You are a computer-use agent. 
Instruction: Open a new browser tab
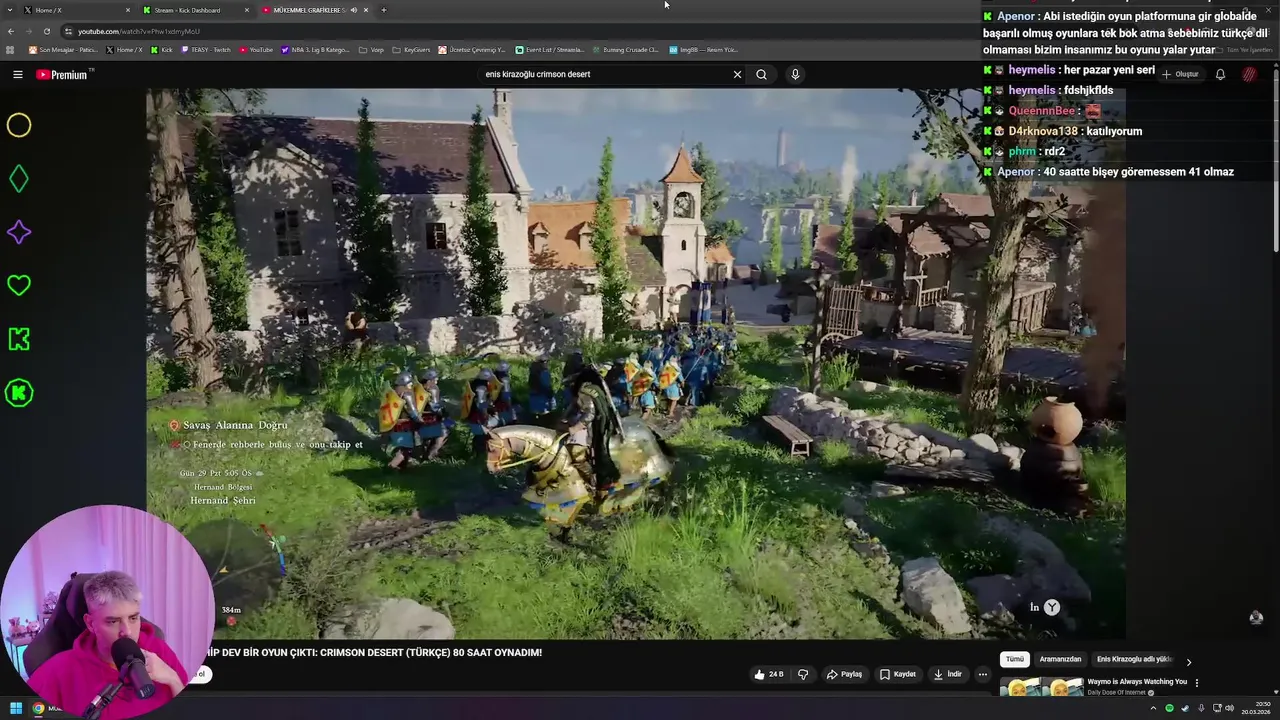(383, 10)
